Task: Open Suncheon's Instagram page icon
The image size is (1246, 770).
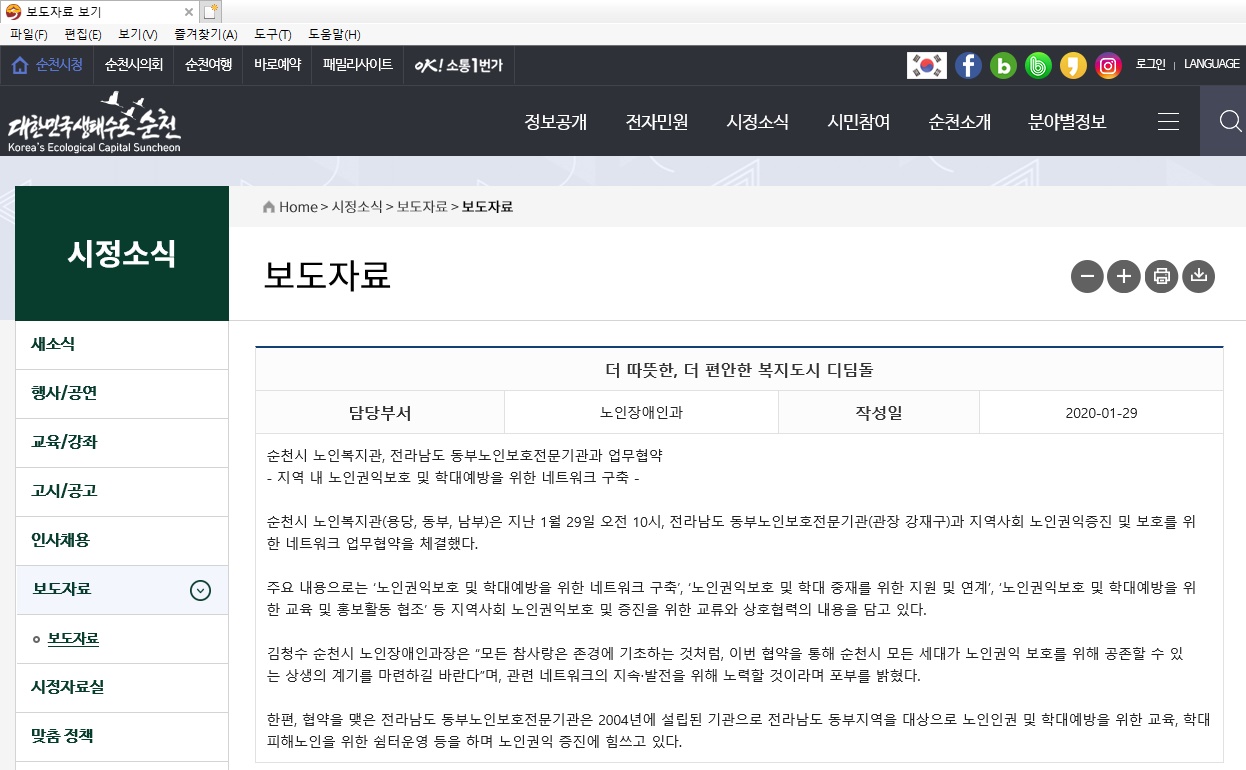Action: point(1108,66)
